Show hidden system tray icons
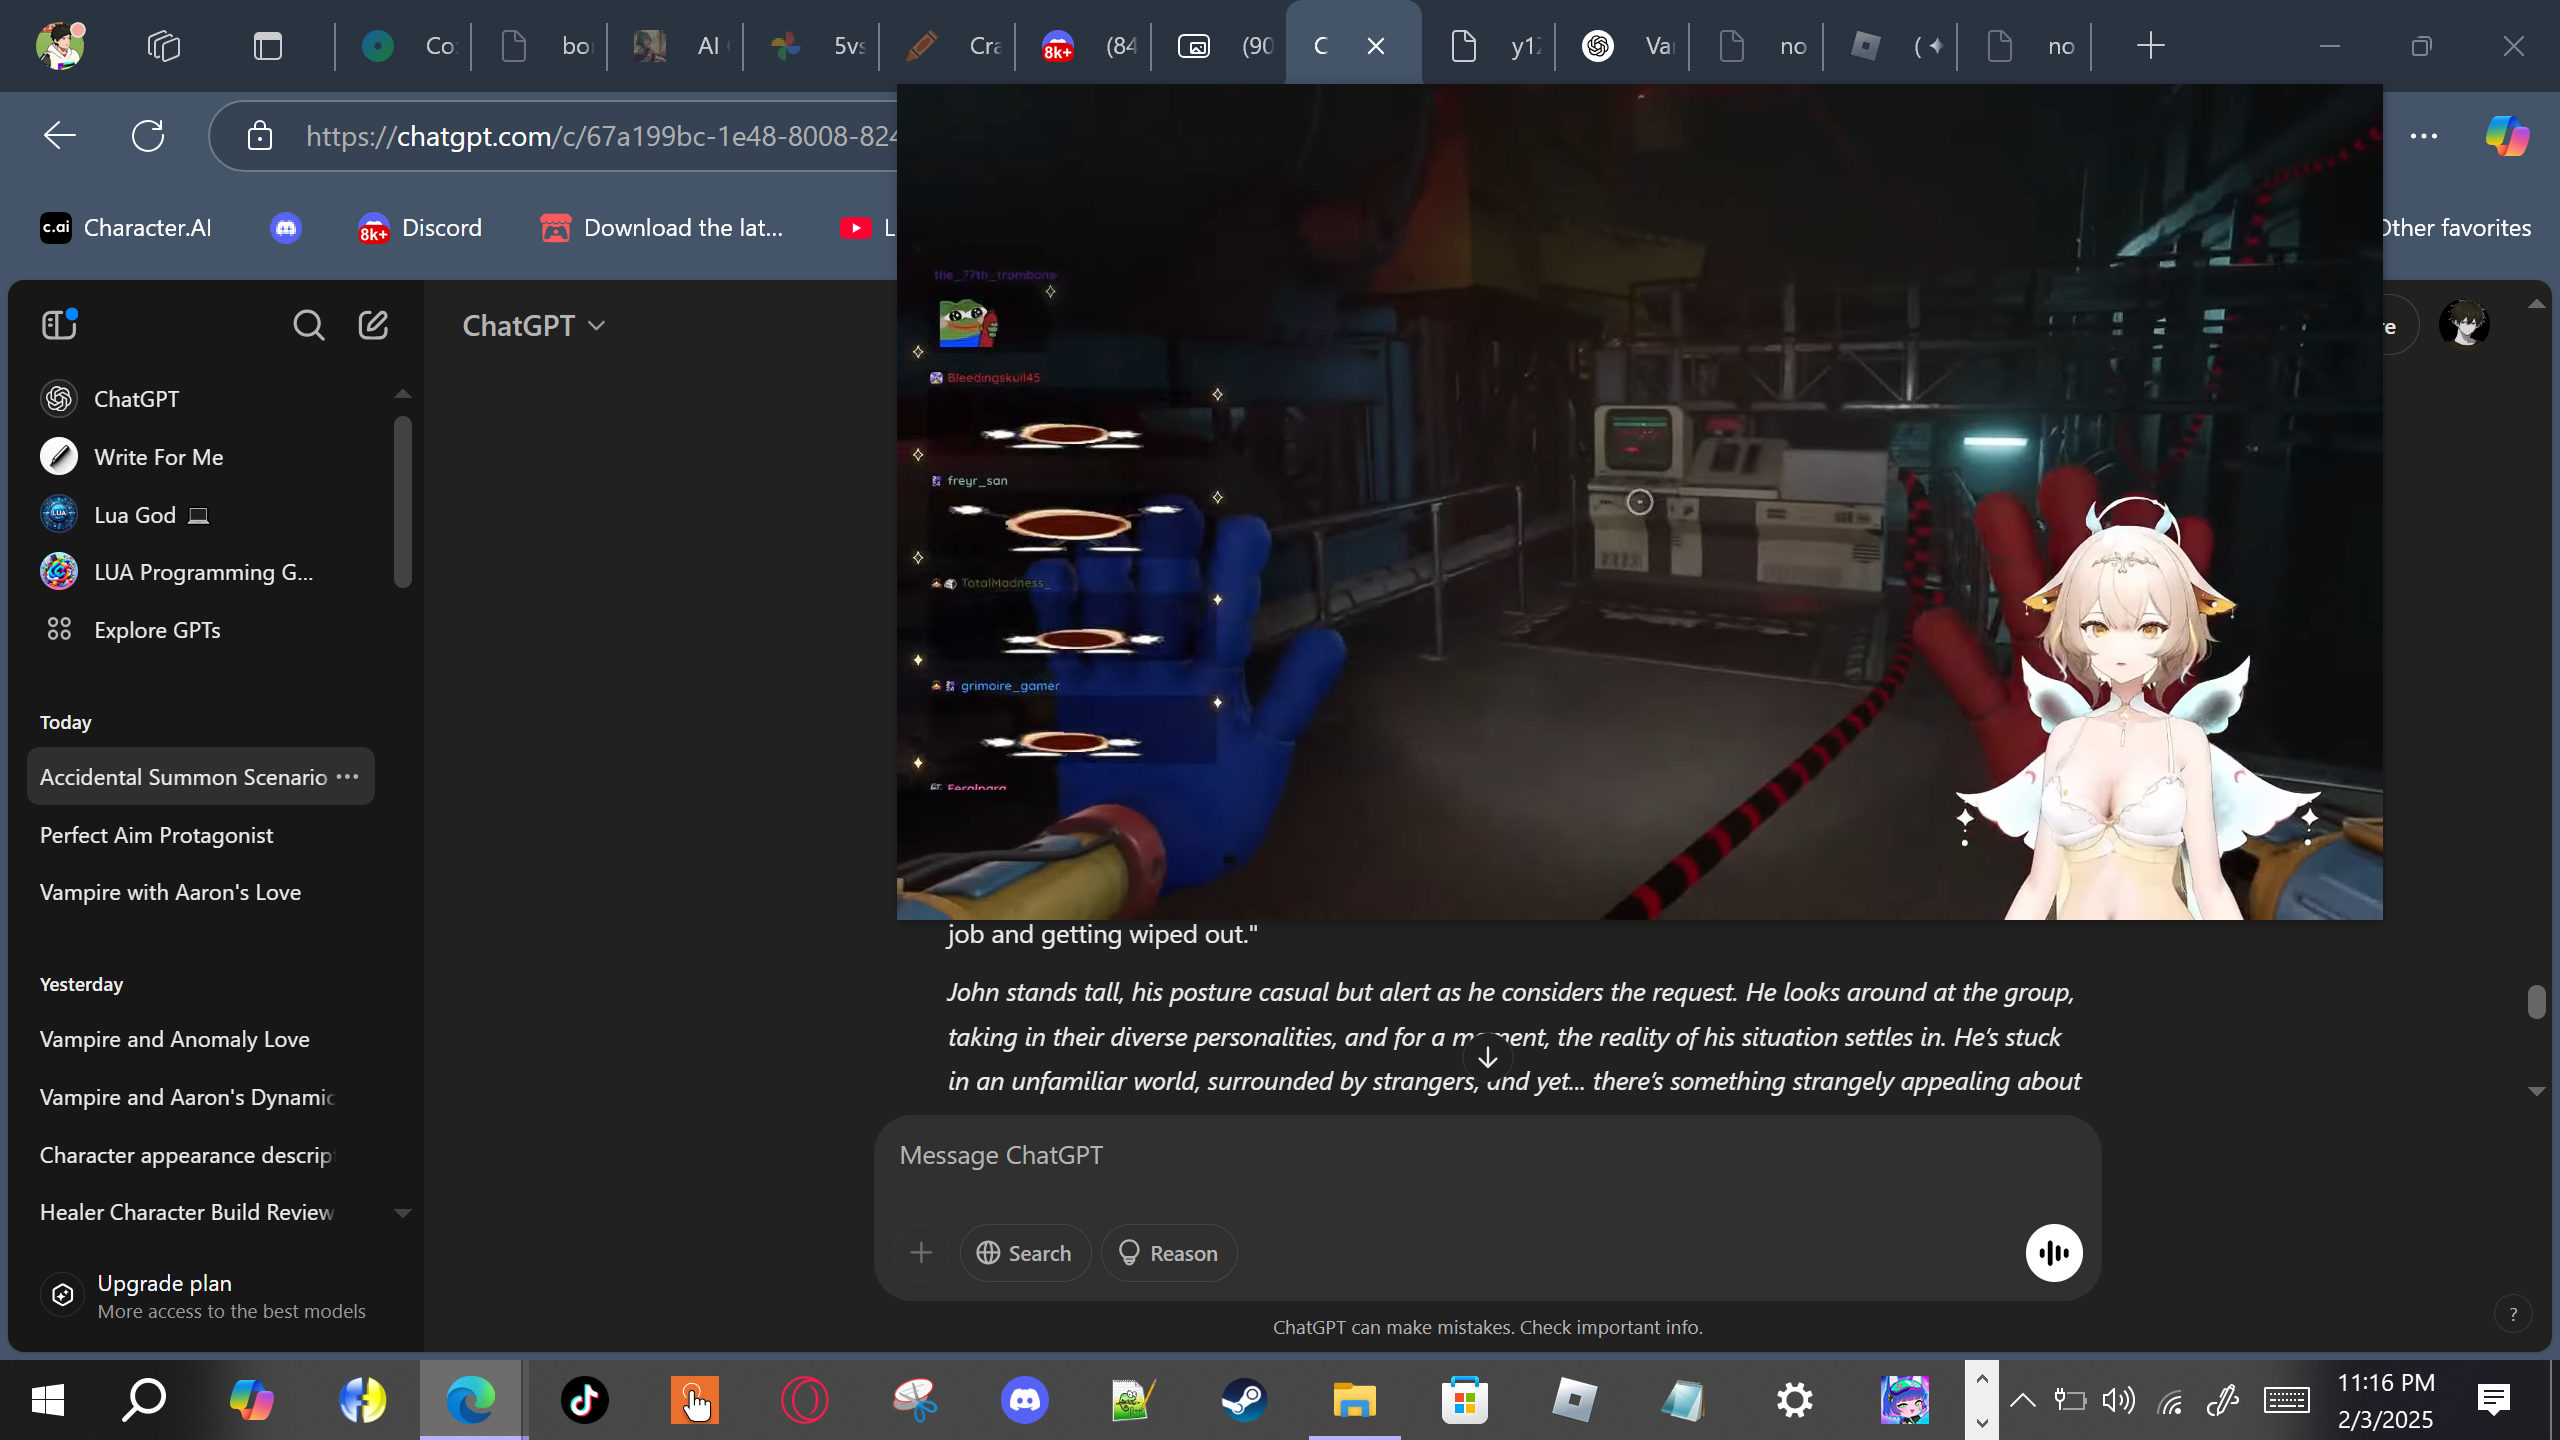The image size is (2560, 1440). tap(2022, 1400)
